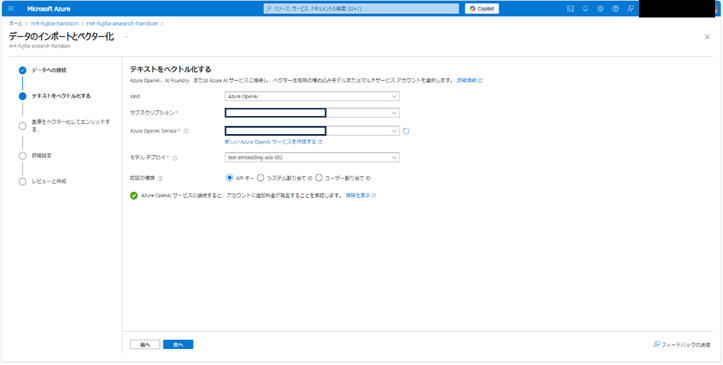Viewport: 723px width, 365px height.
Task: Open portal settings gear icon
Action: [600, 9]
